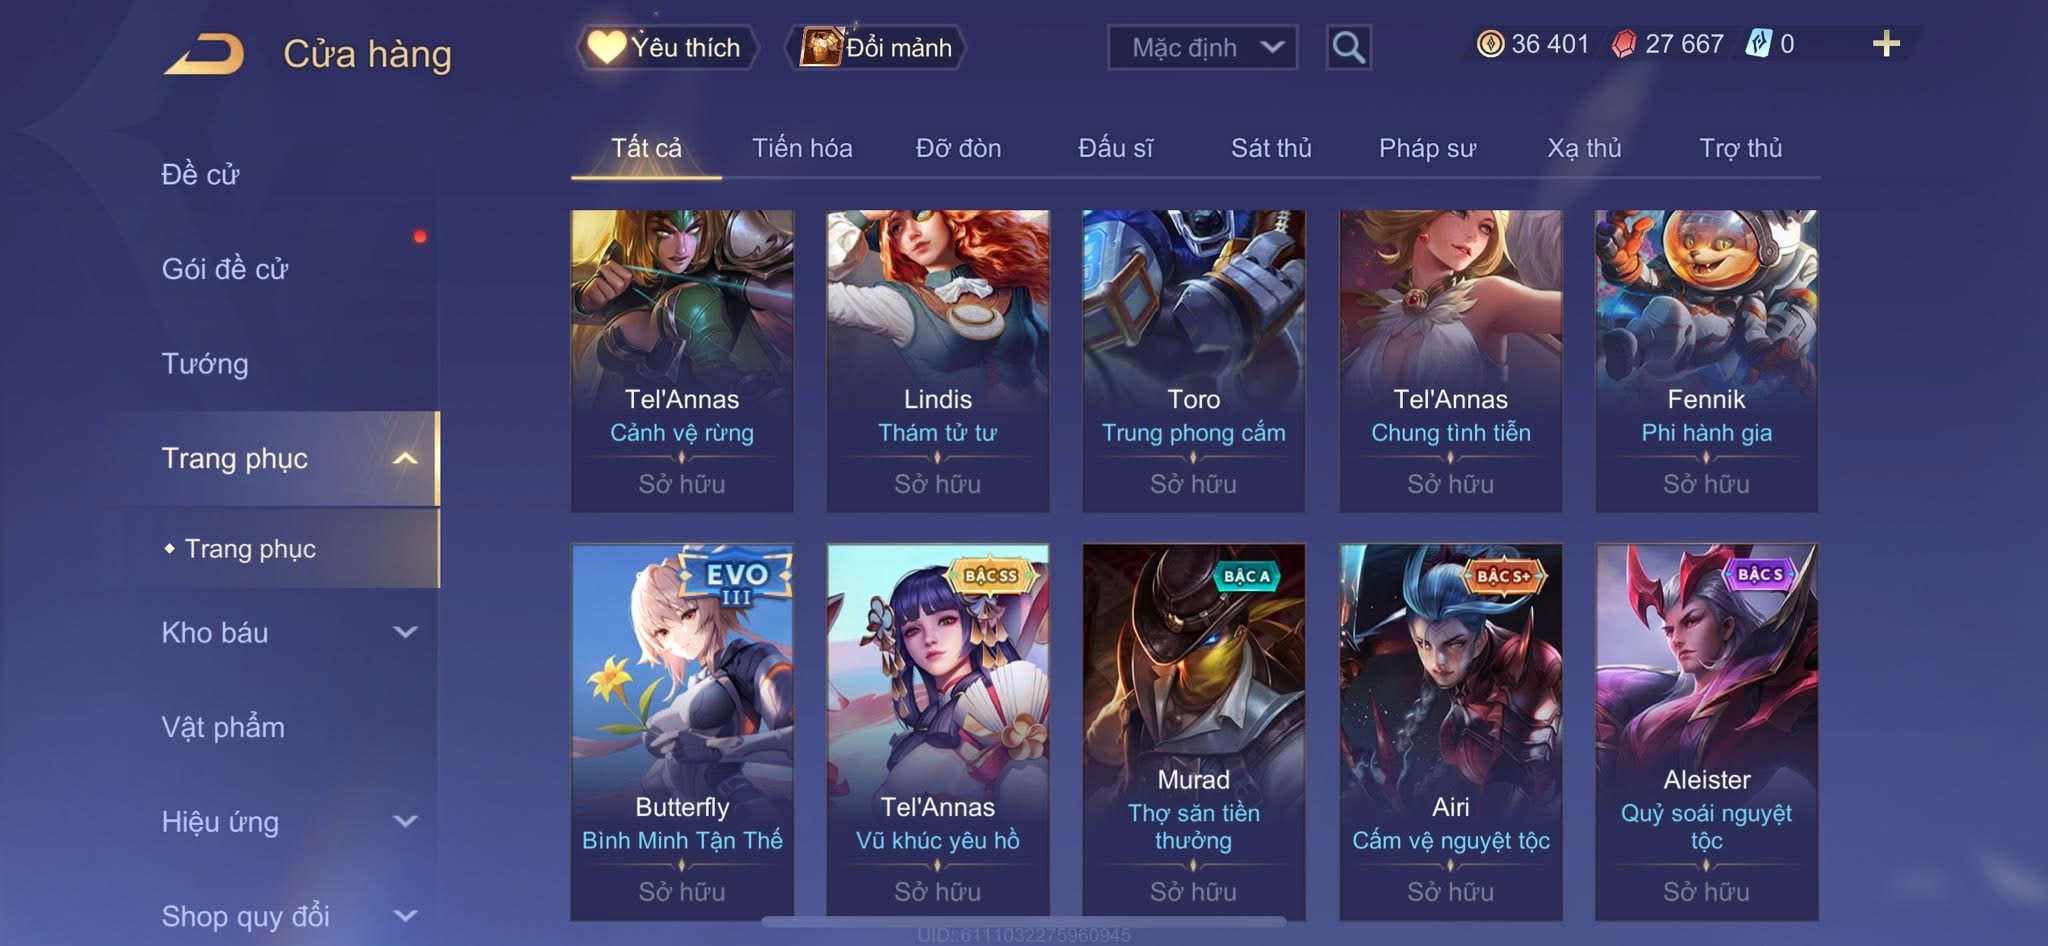Tap the plus icon to add currency

[1886, 44]
